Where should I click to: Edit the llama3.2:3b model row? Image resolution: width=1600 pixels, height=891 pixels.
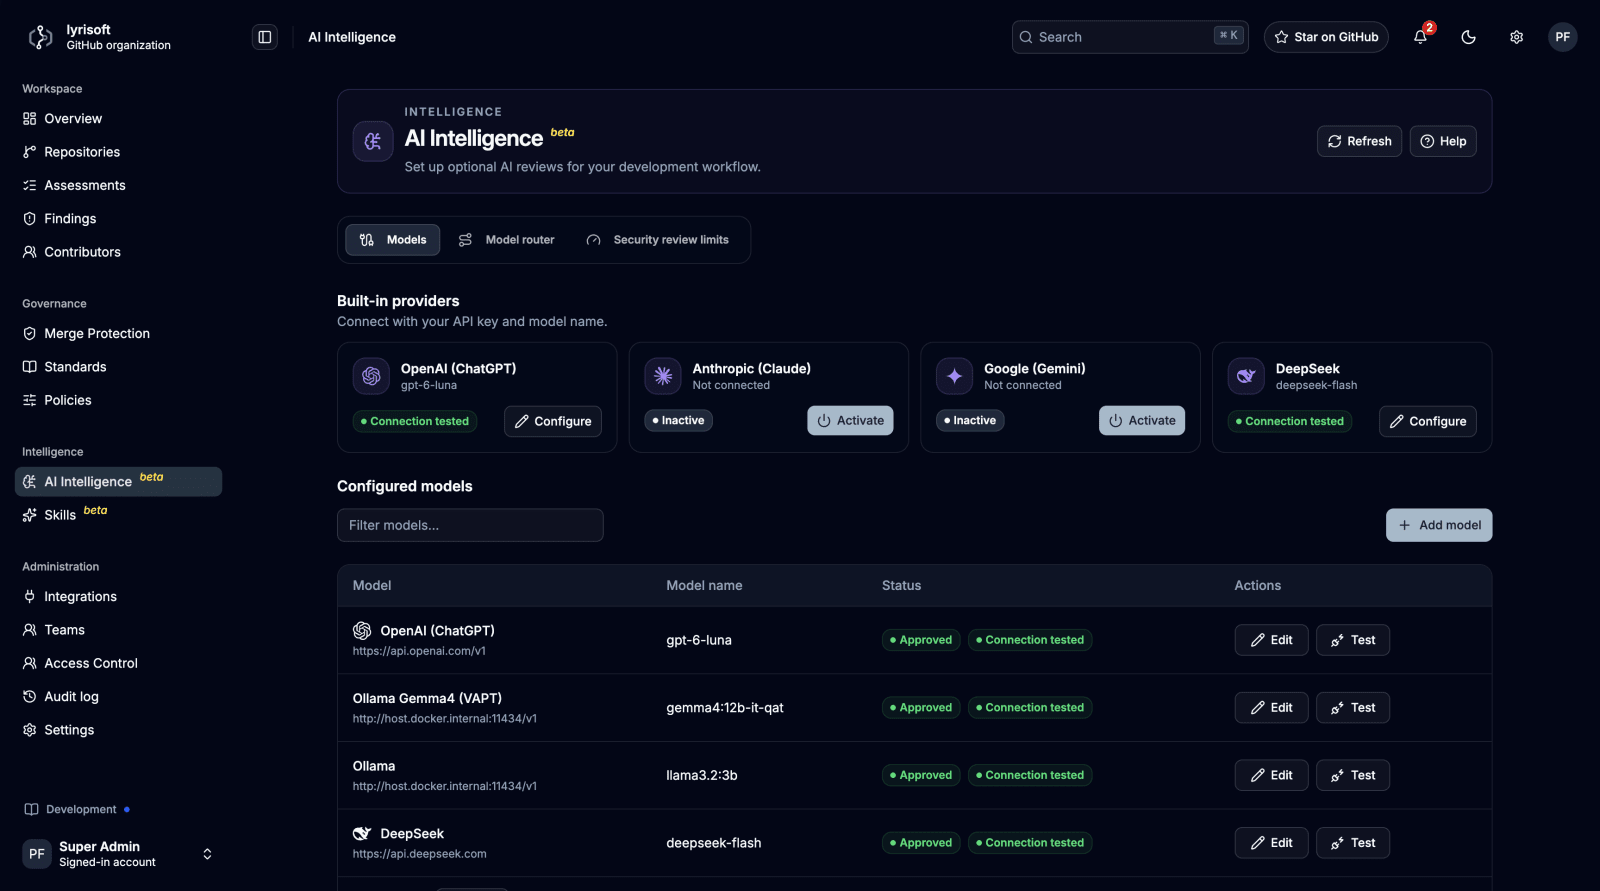(1272, 775)
